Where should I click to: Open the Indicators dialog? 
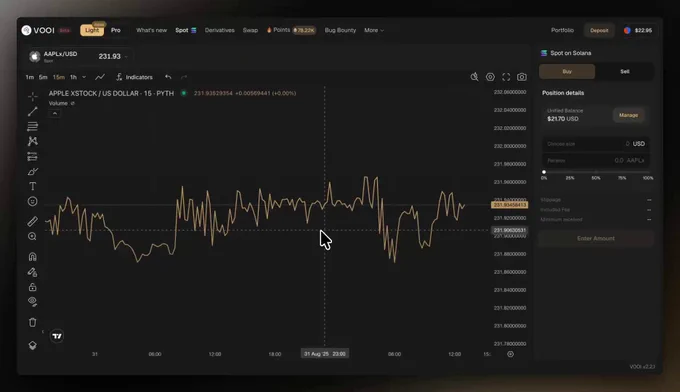coord(134,77)
